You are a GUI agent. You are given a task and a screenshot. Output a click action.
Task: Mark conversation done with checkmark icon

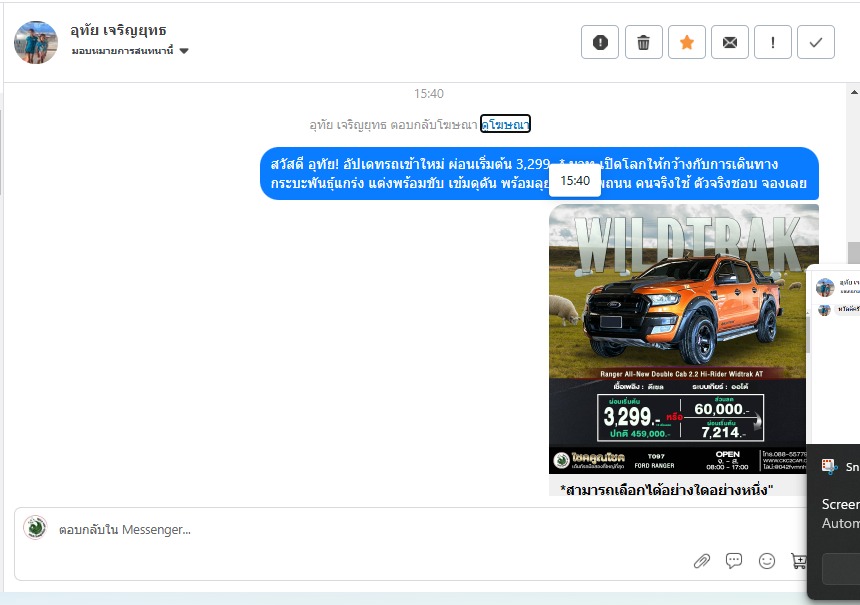(816, 42)
